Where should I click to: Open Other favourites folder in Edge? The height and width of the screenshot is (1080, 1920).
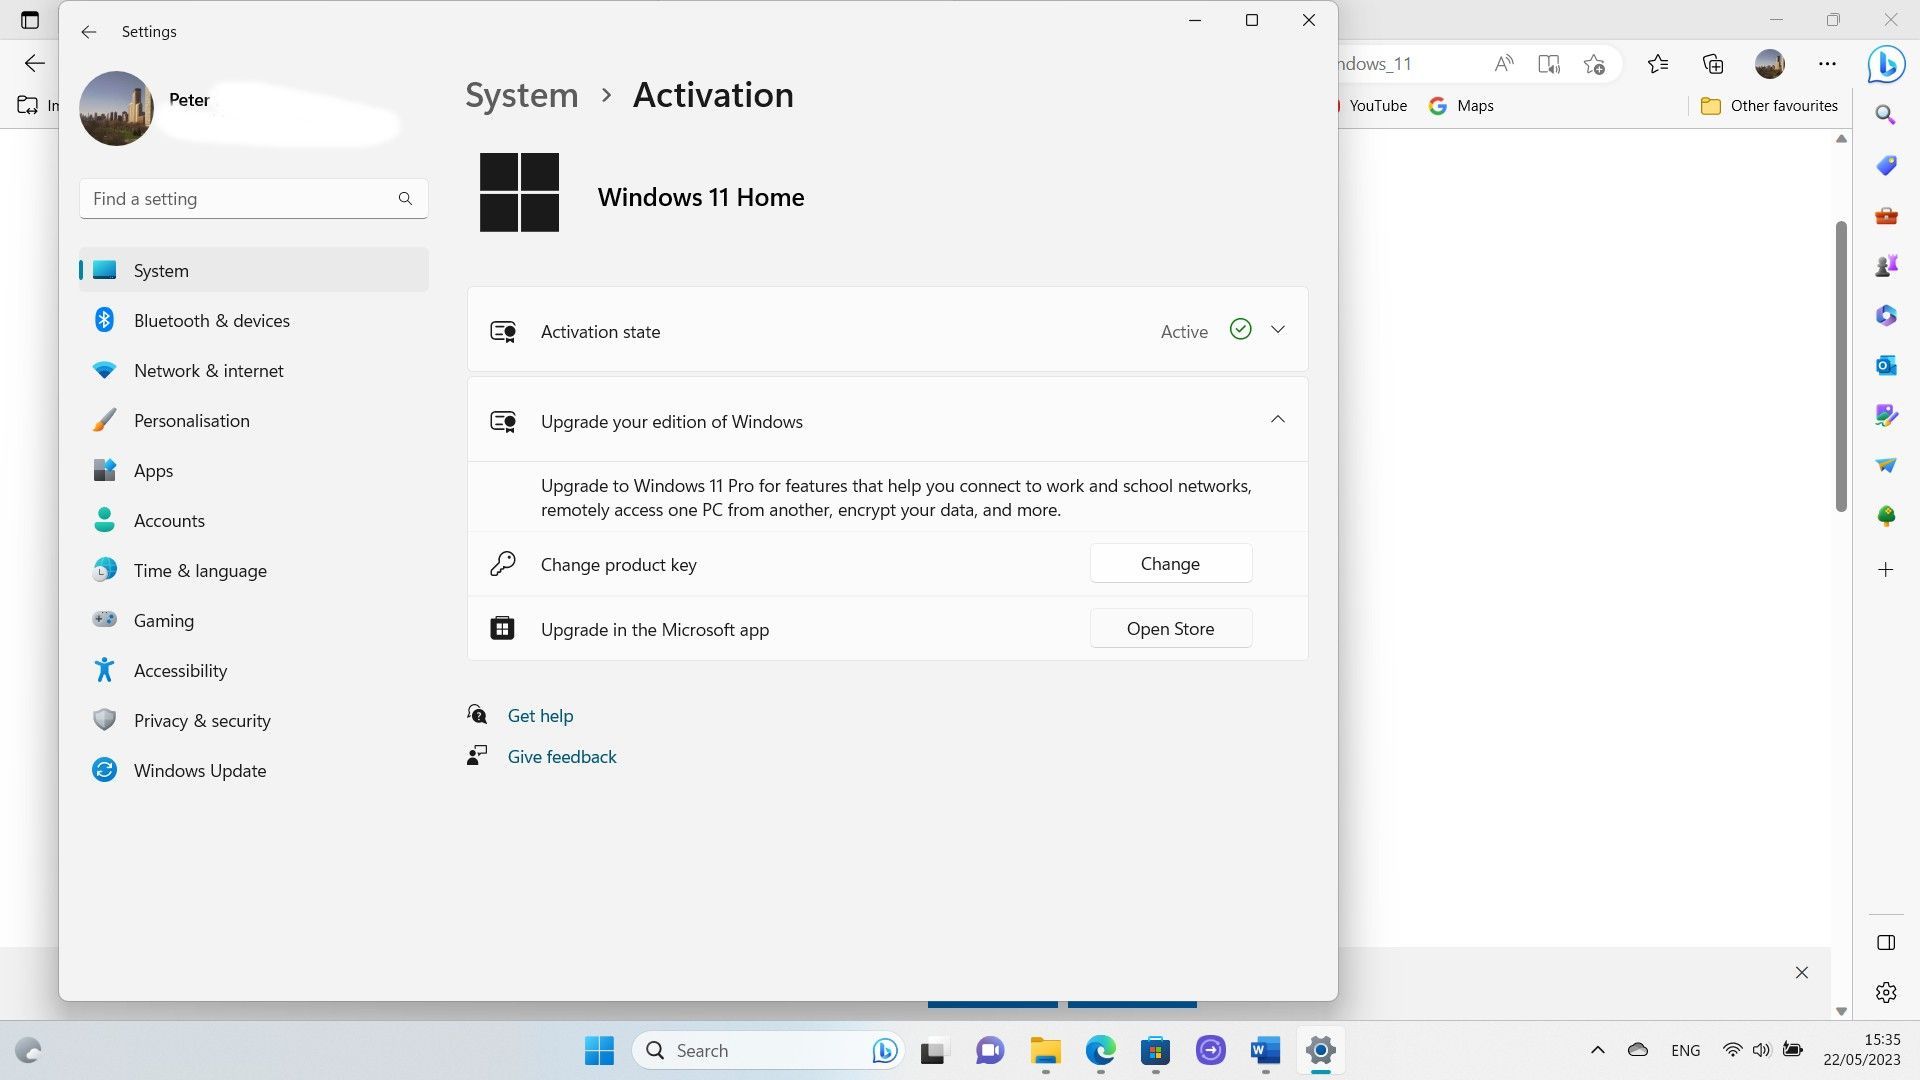coord(1769,106)
